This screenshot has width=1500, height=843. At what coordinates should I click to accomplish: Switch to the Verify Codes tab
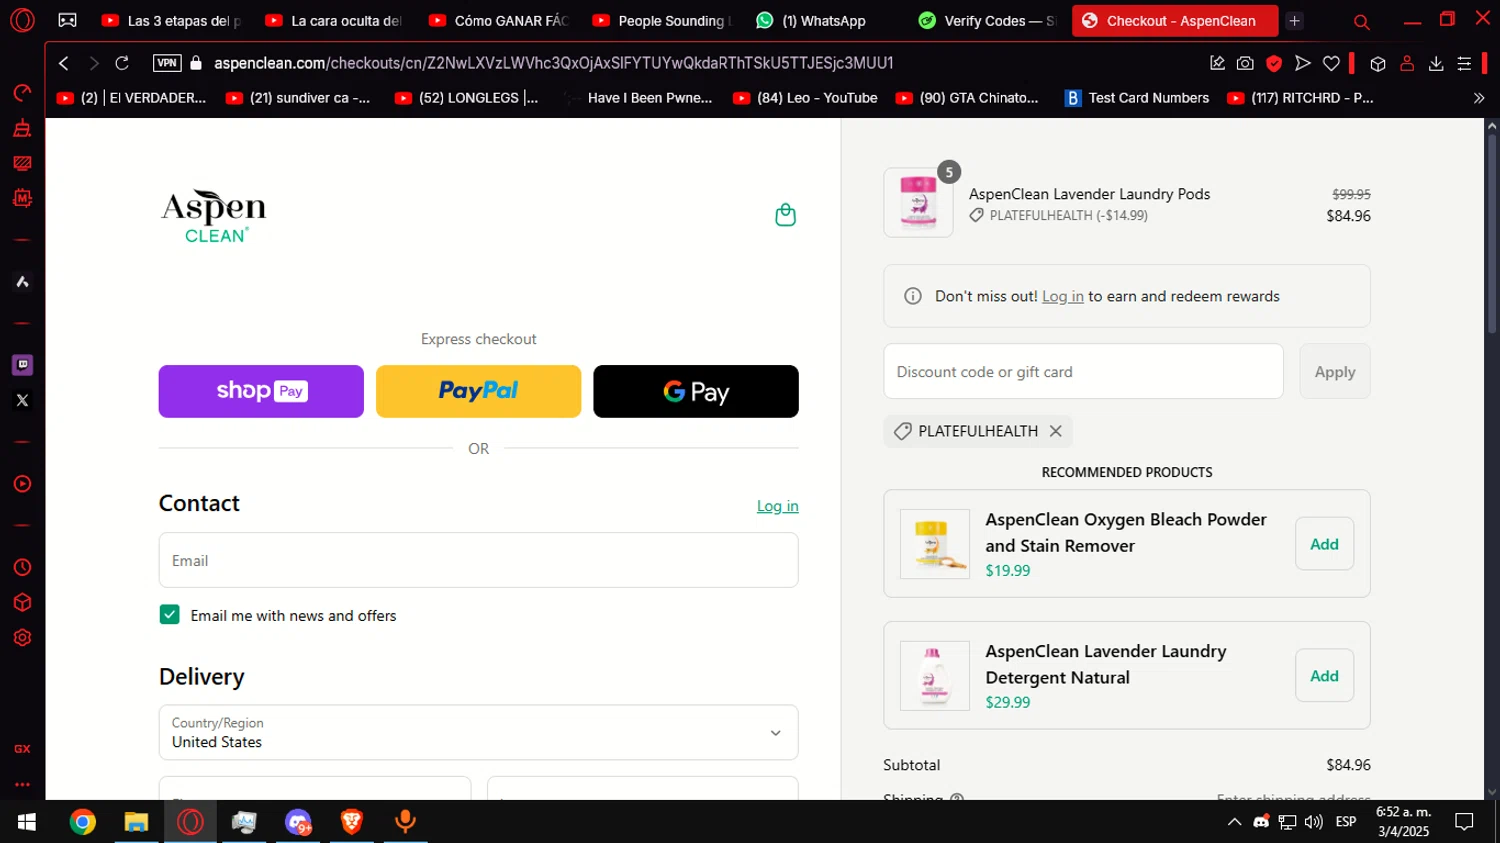tap(988, 20)
